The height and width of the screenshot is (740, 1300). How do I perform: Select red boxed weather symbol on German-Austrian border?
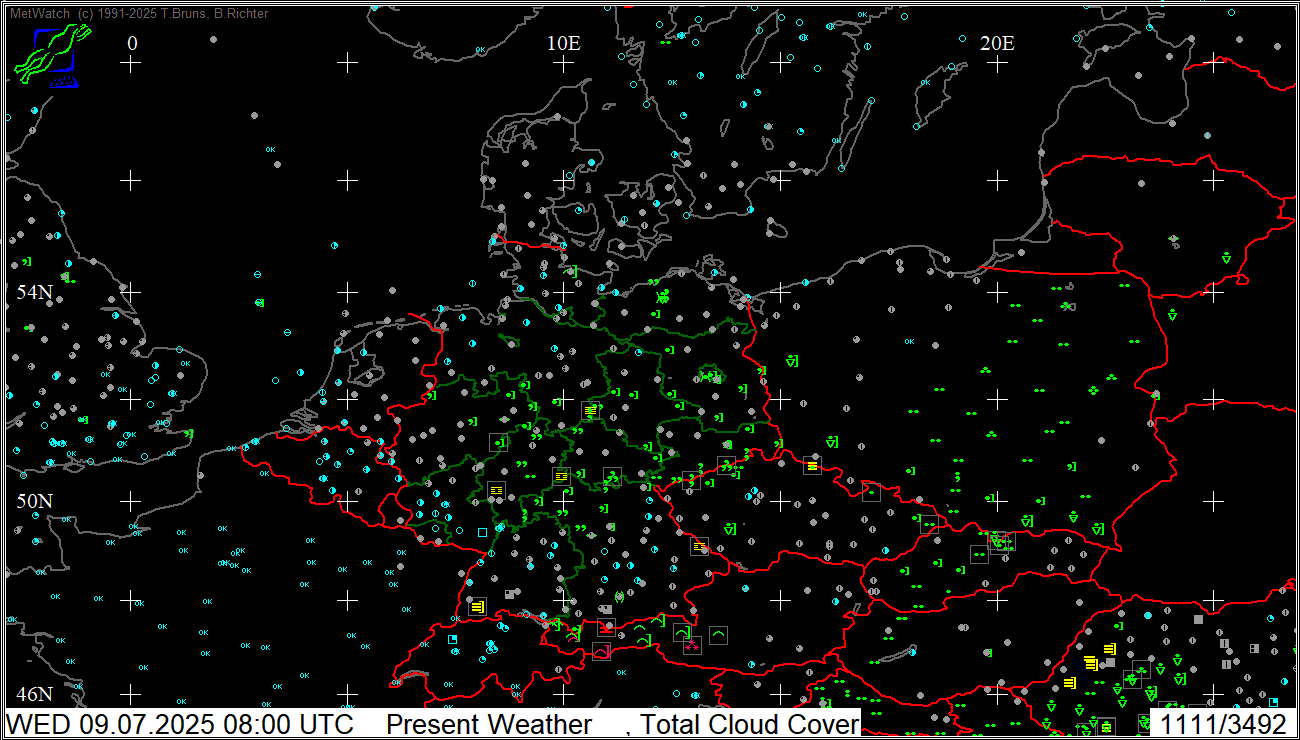point(606,628)
